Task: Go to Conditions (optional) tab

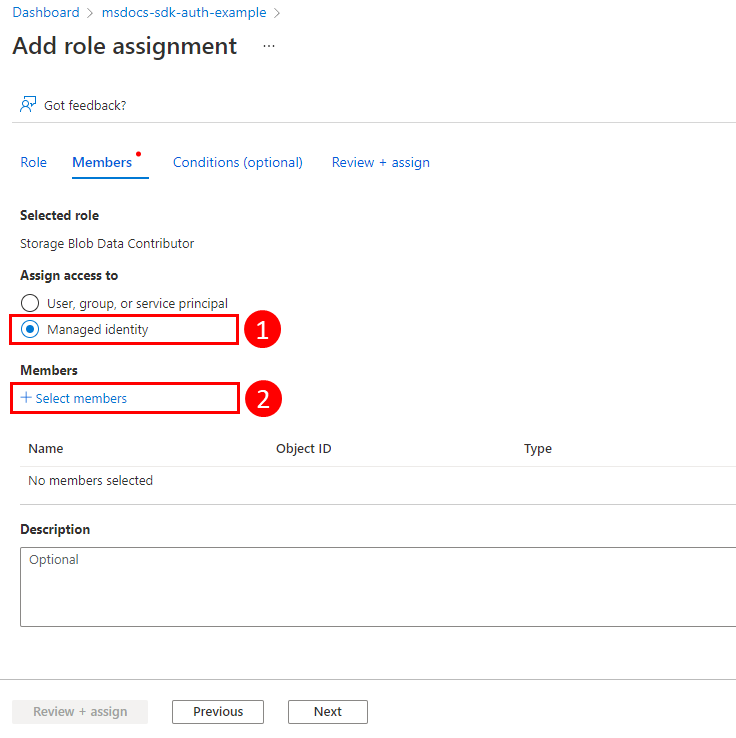Action: tap(238, 162)
